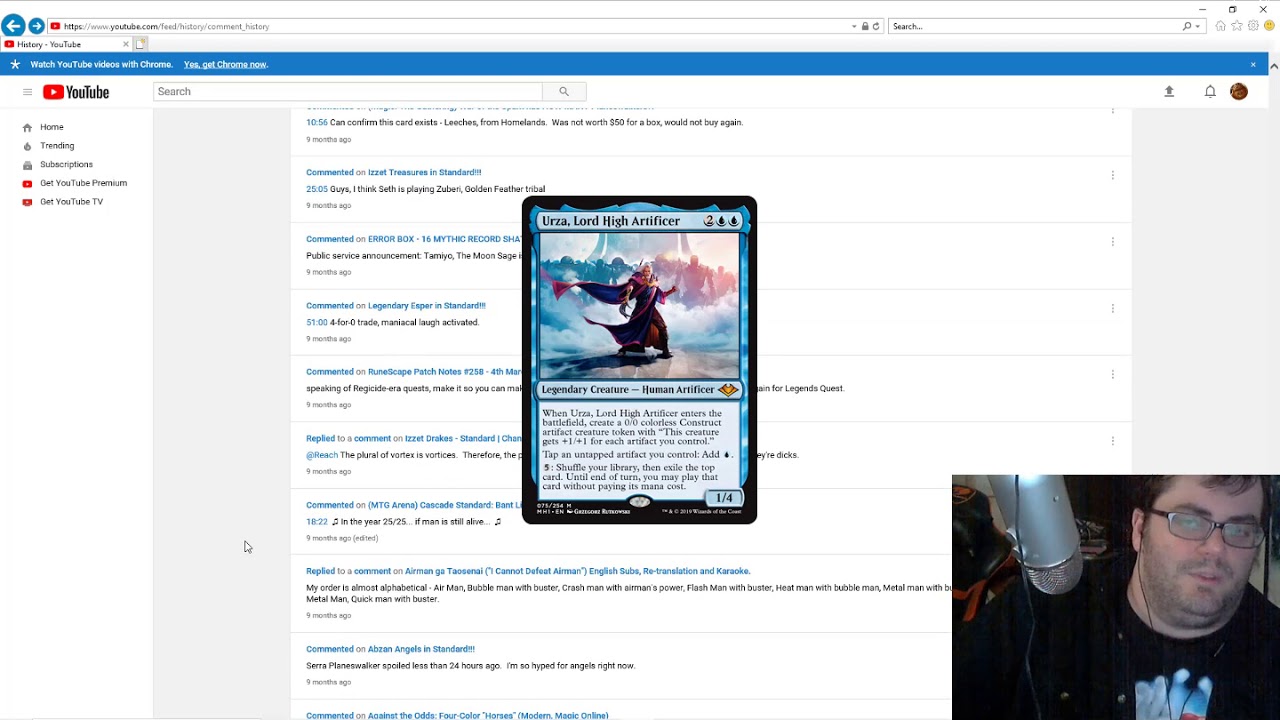
Task: Click the page scrollbar up arrow
Action: pyautogui.click(x=1274, y=65)
